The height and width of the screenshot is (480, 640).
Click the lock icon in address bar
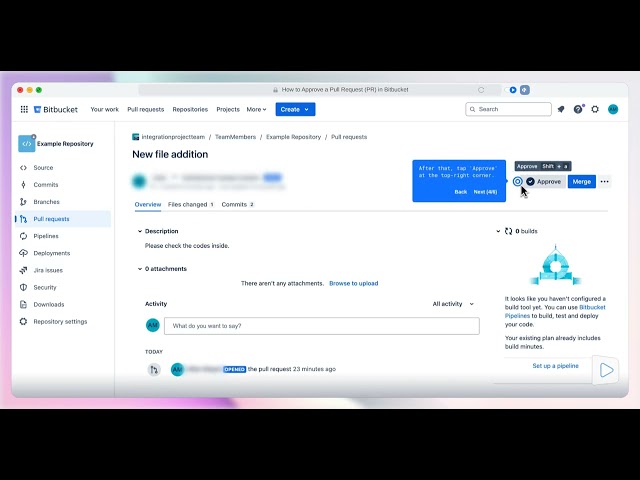(276, 90)
